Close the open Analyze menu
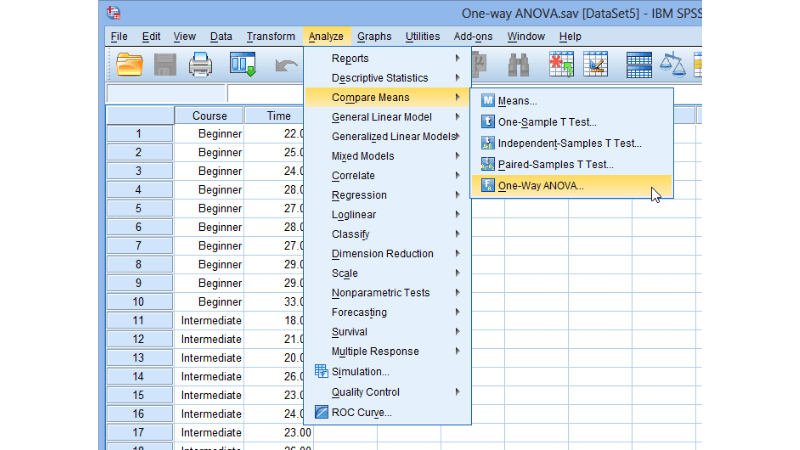 point(327,36)
